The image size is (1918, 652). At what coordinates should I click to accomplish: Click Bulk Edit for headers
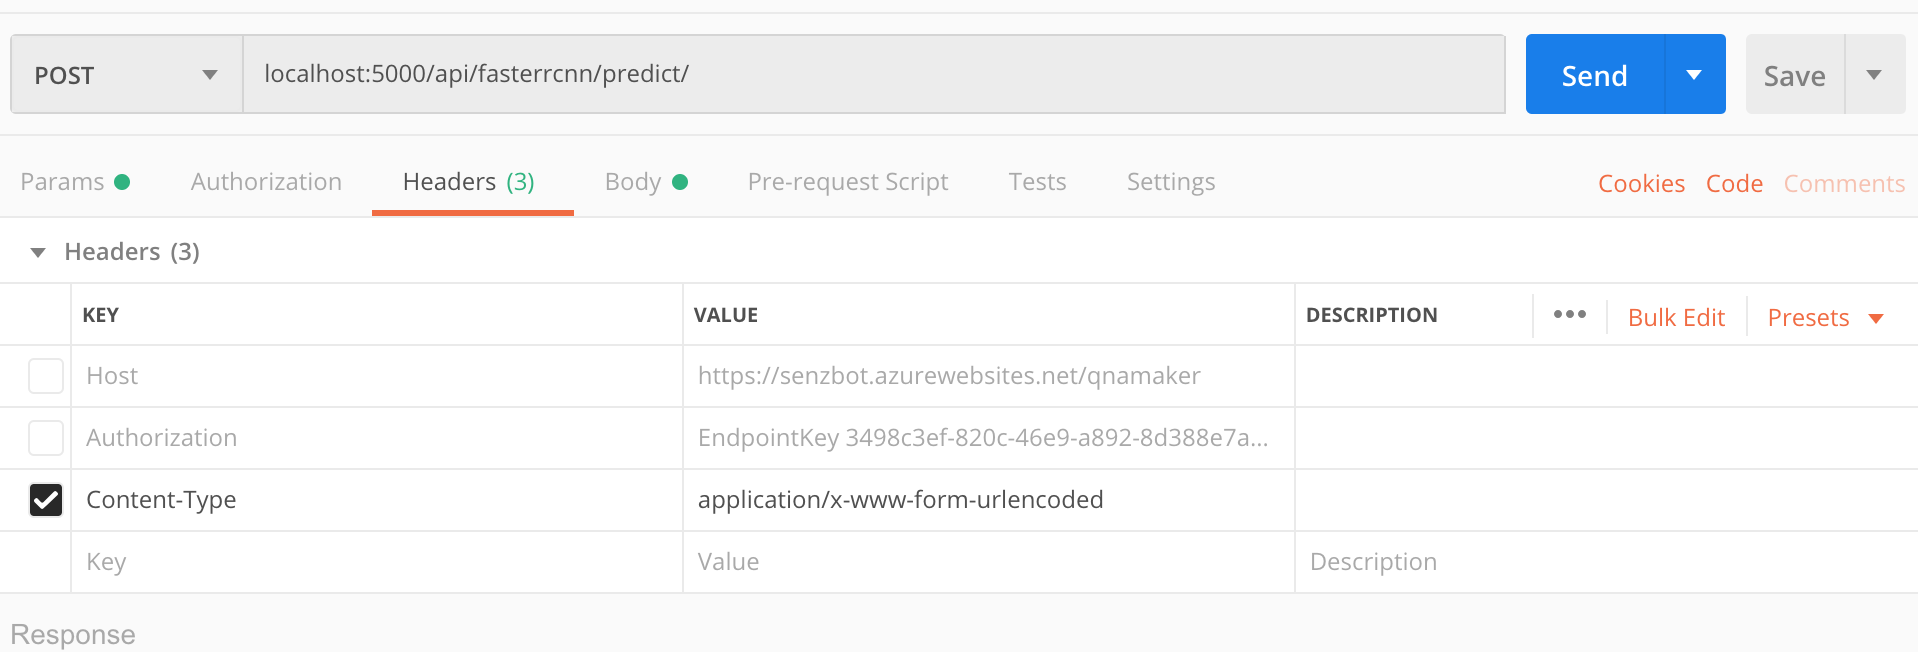tap(1676, 318)
